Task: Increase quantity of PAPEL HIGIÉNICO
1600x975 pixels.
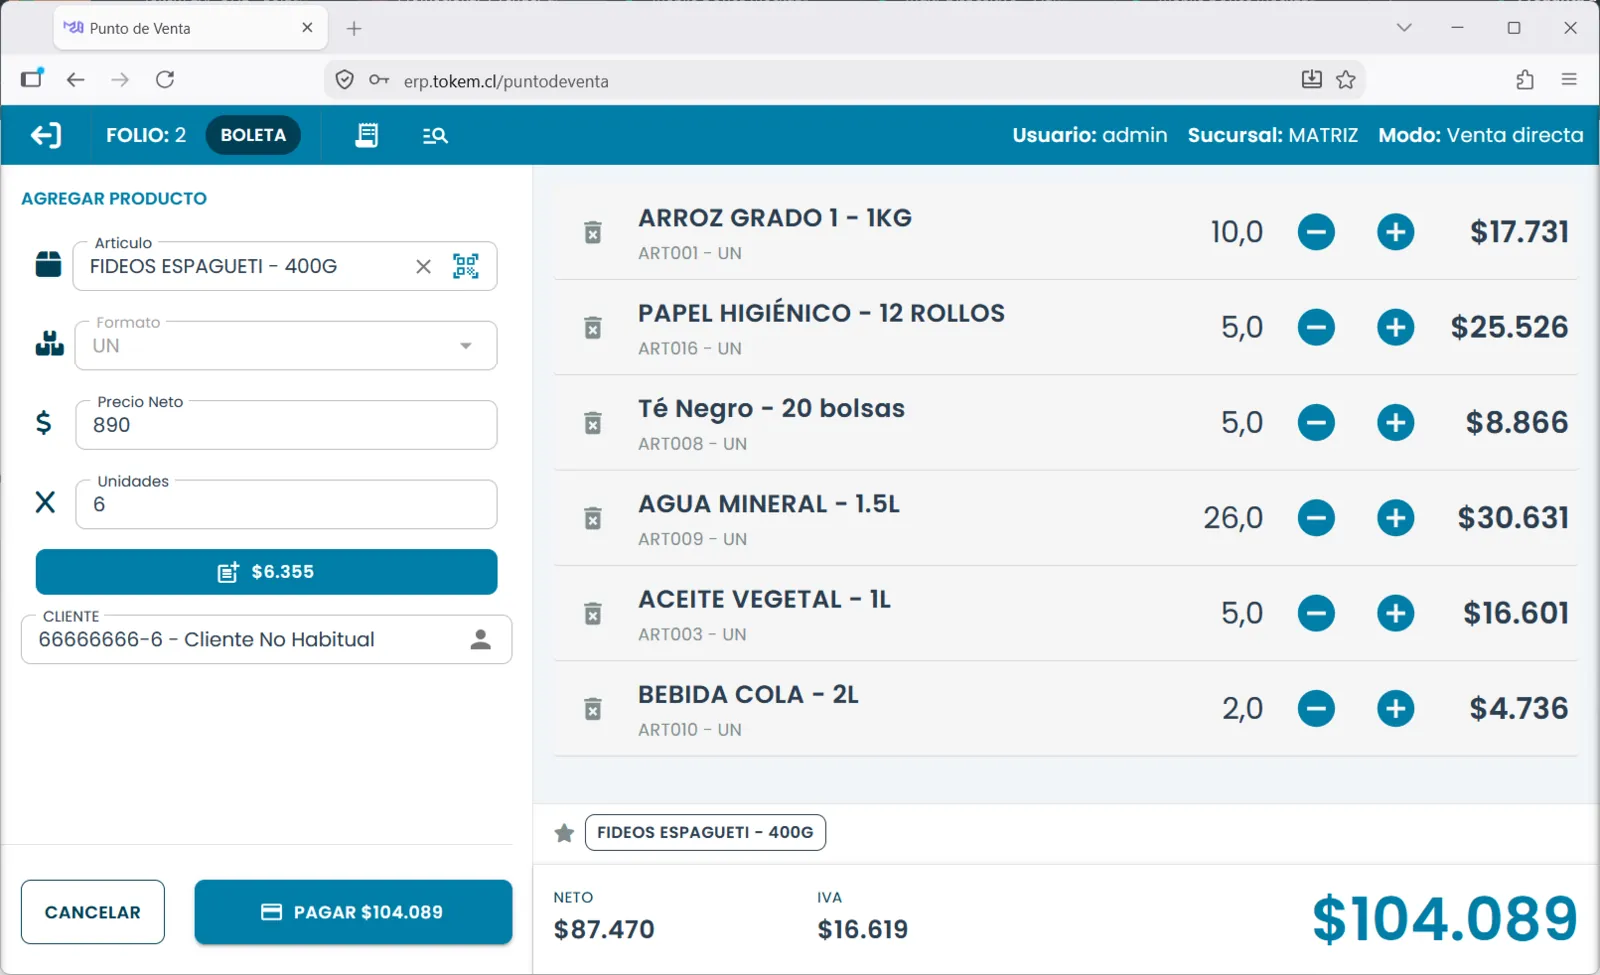Action: [x=1396, y=327]
